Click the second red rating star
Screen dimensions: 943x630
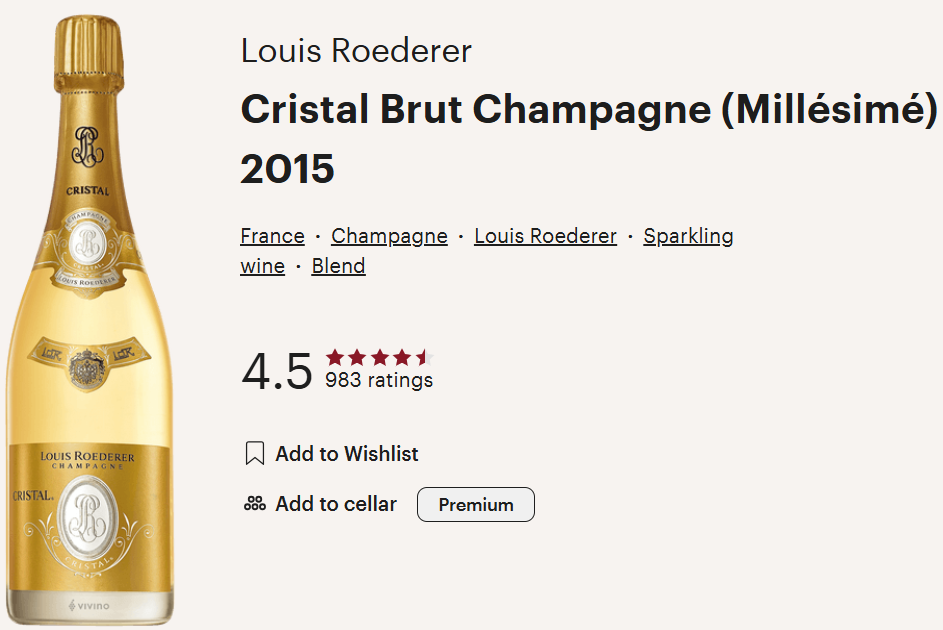pyautogui.click(x=357, y=358)
